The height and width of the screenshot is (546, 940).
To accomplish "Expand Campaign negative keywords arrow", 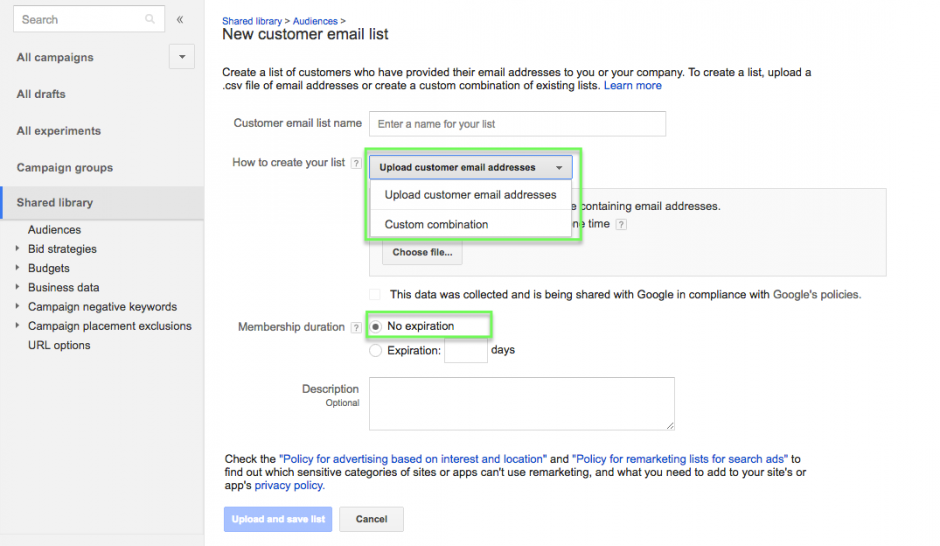I will click(17, 306).
